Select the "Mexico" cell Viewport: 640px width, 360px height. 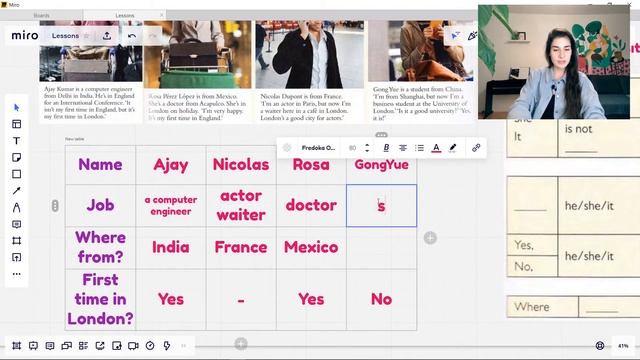(x=311, y=247)
